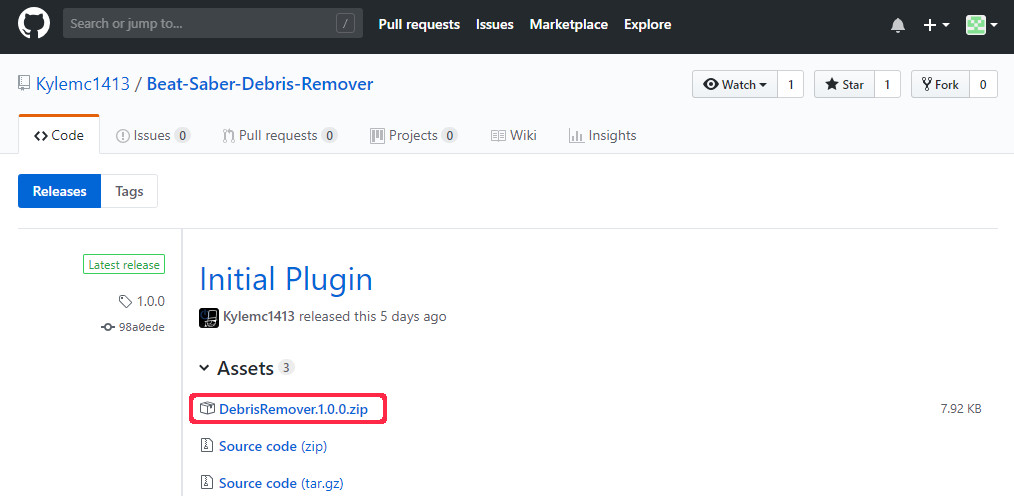
Task: Switch to the Insights tab
Action: coord(603,135)
